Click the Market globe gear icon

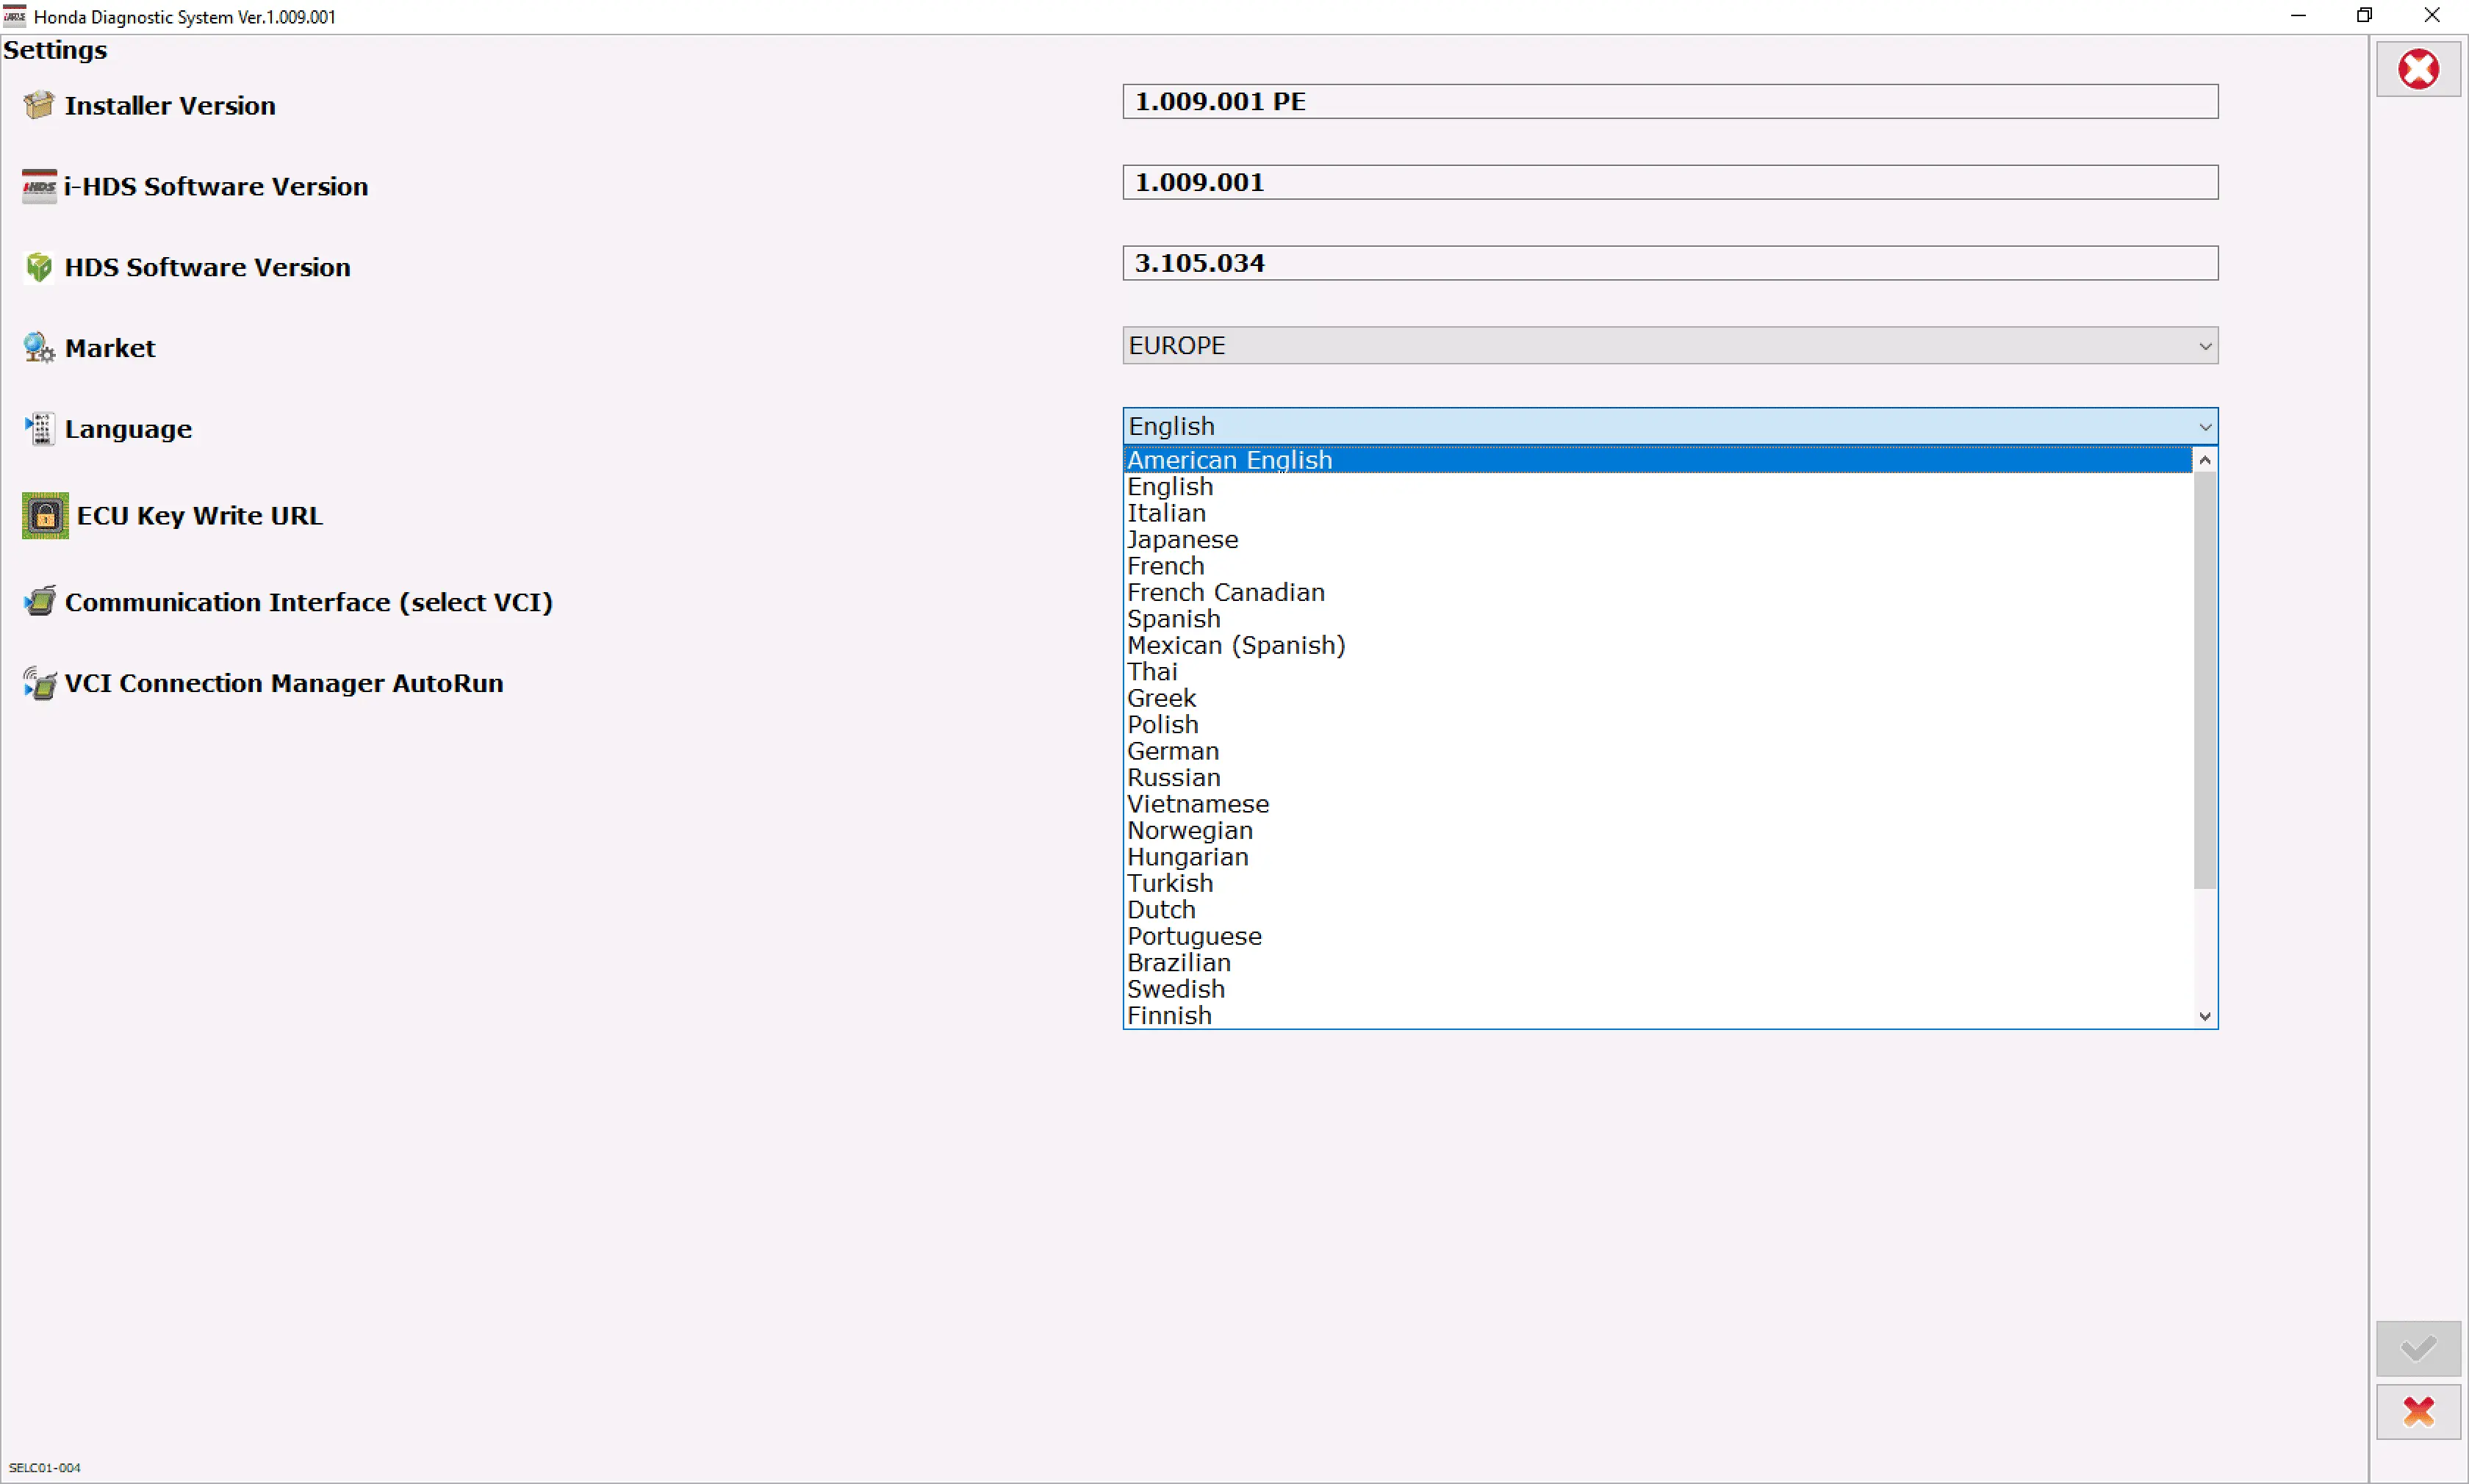[x=39, y=348]
